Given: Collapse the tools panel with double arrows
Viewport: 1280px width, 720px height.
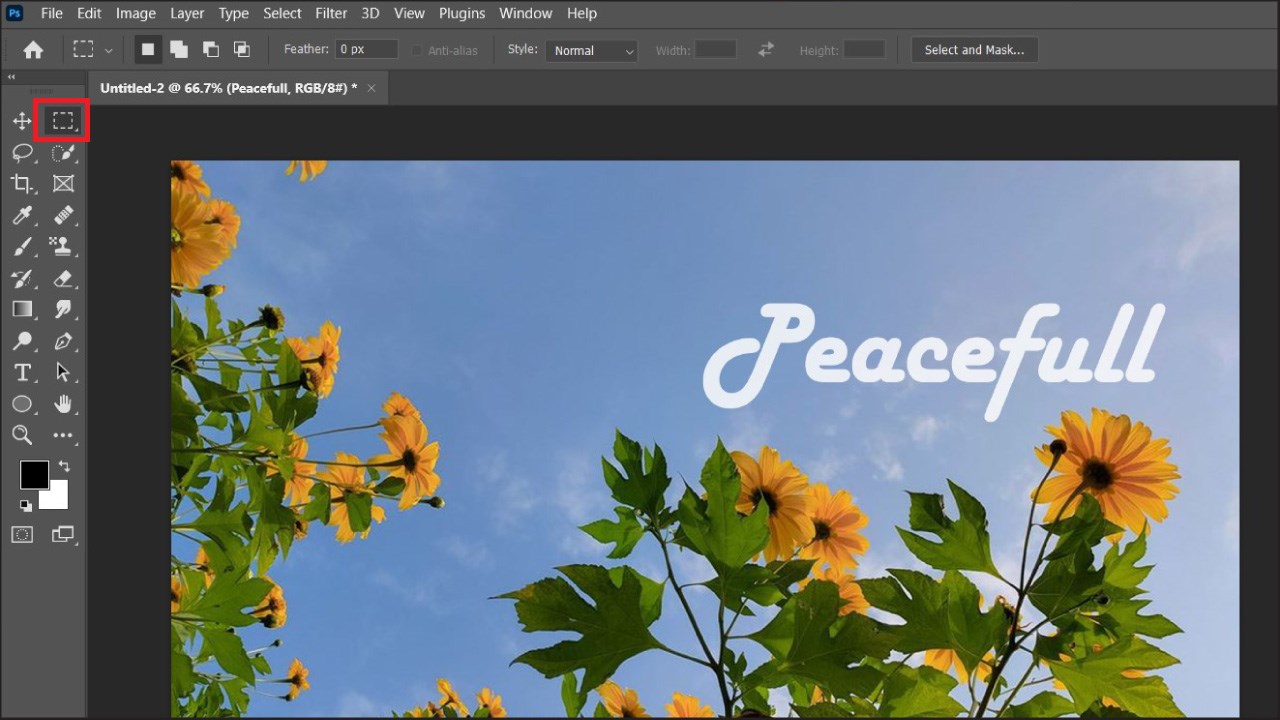Looking at the screenshot, I should coord(11,77).
